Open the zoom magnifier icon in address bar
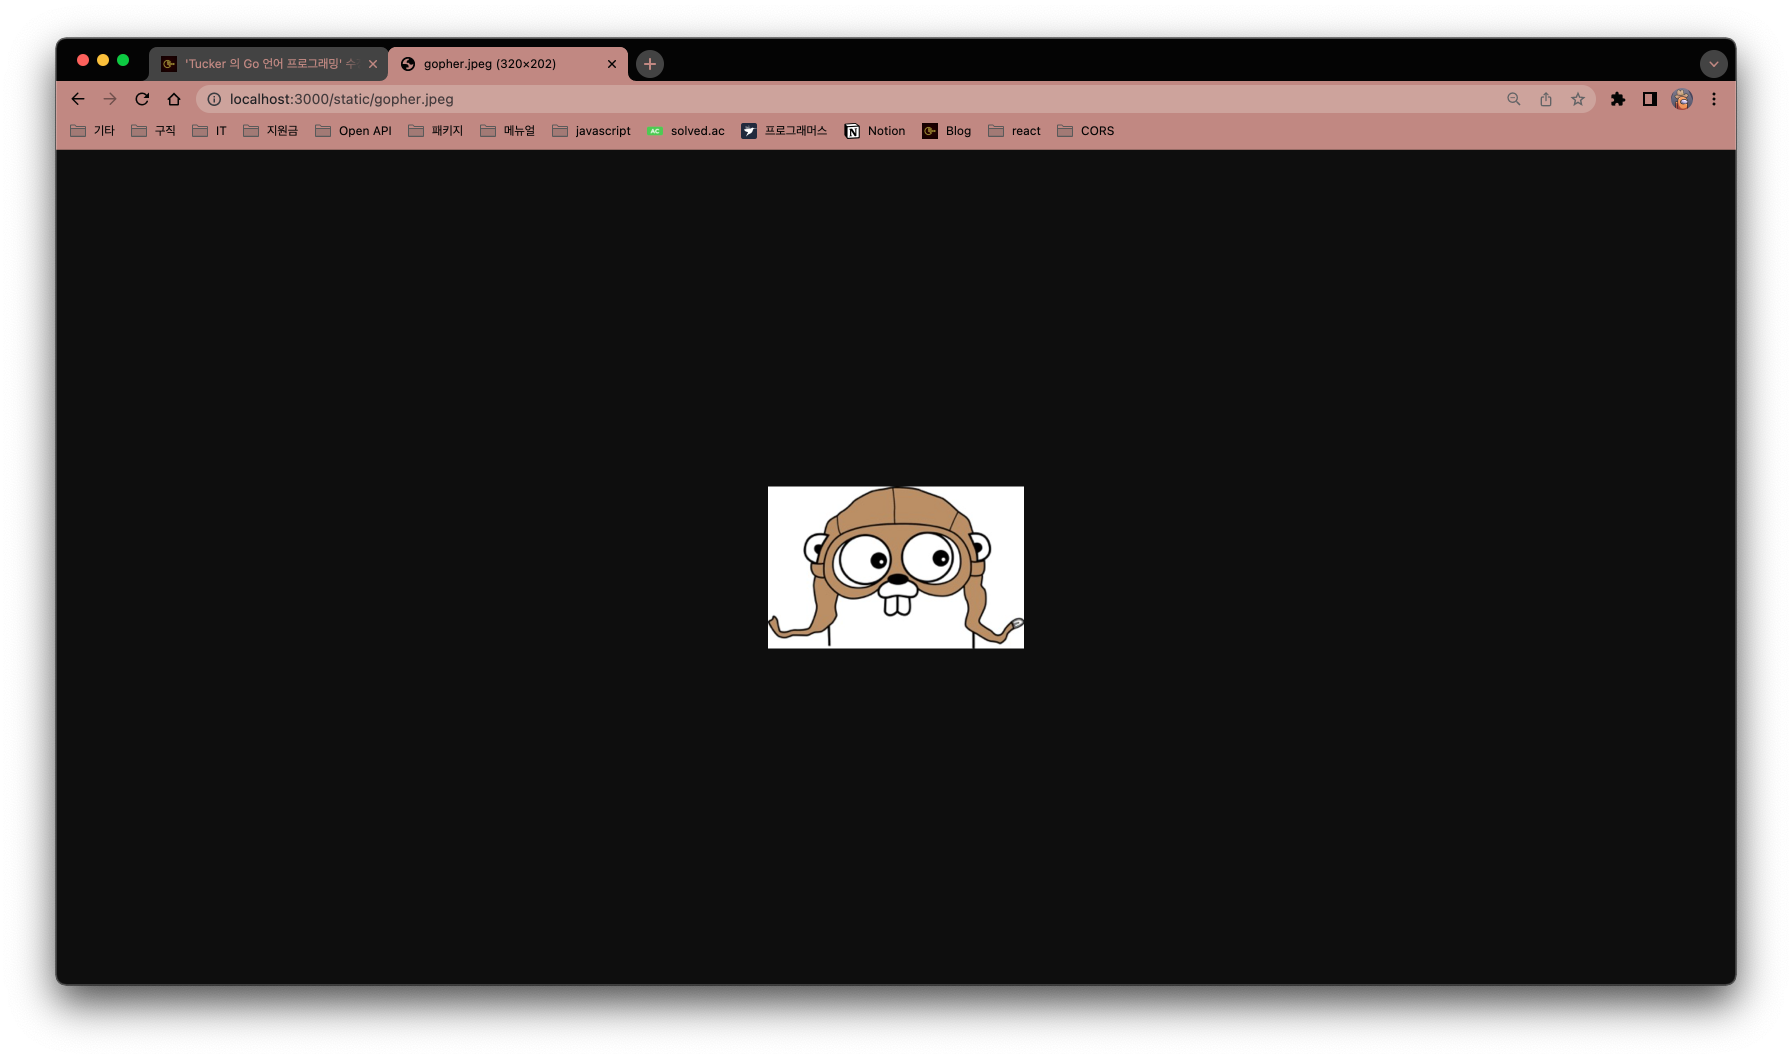 [x=1514, y=99]
